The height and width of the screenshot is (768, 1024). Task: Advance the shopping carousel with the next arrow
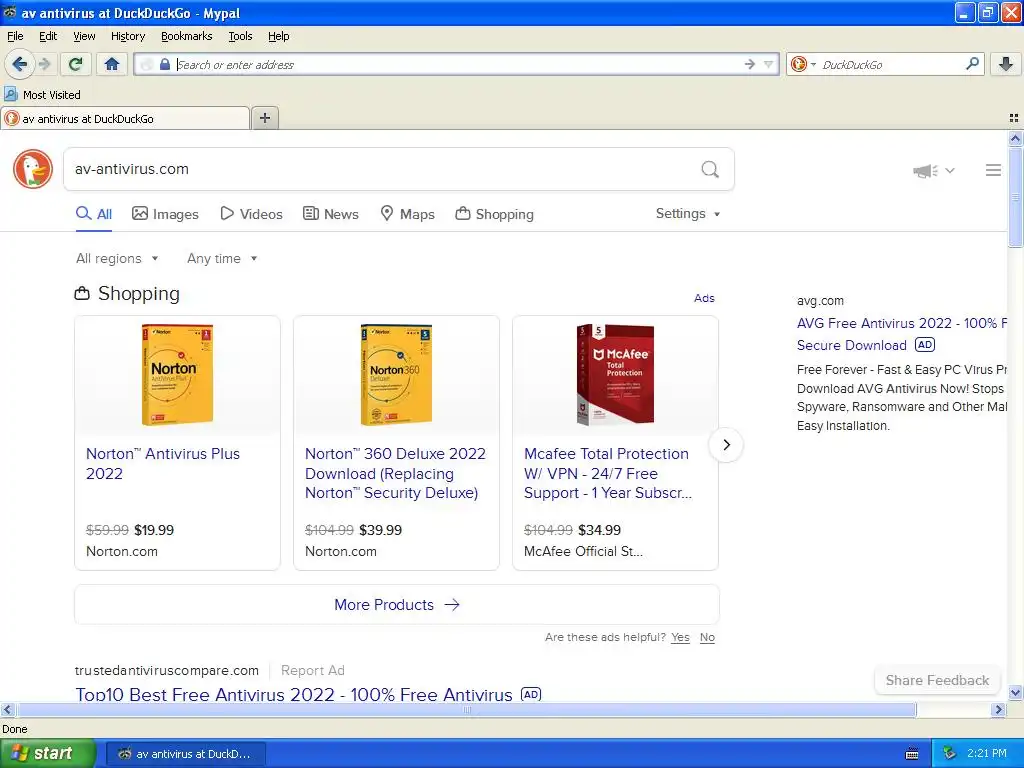point(726,445)
